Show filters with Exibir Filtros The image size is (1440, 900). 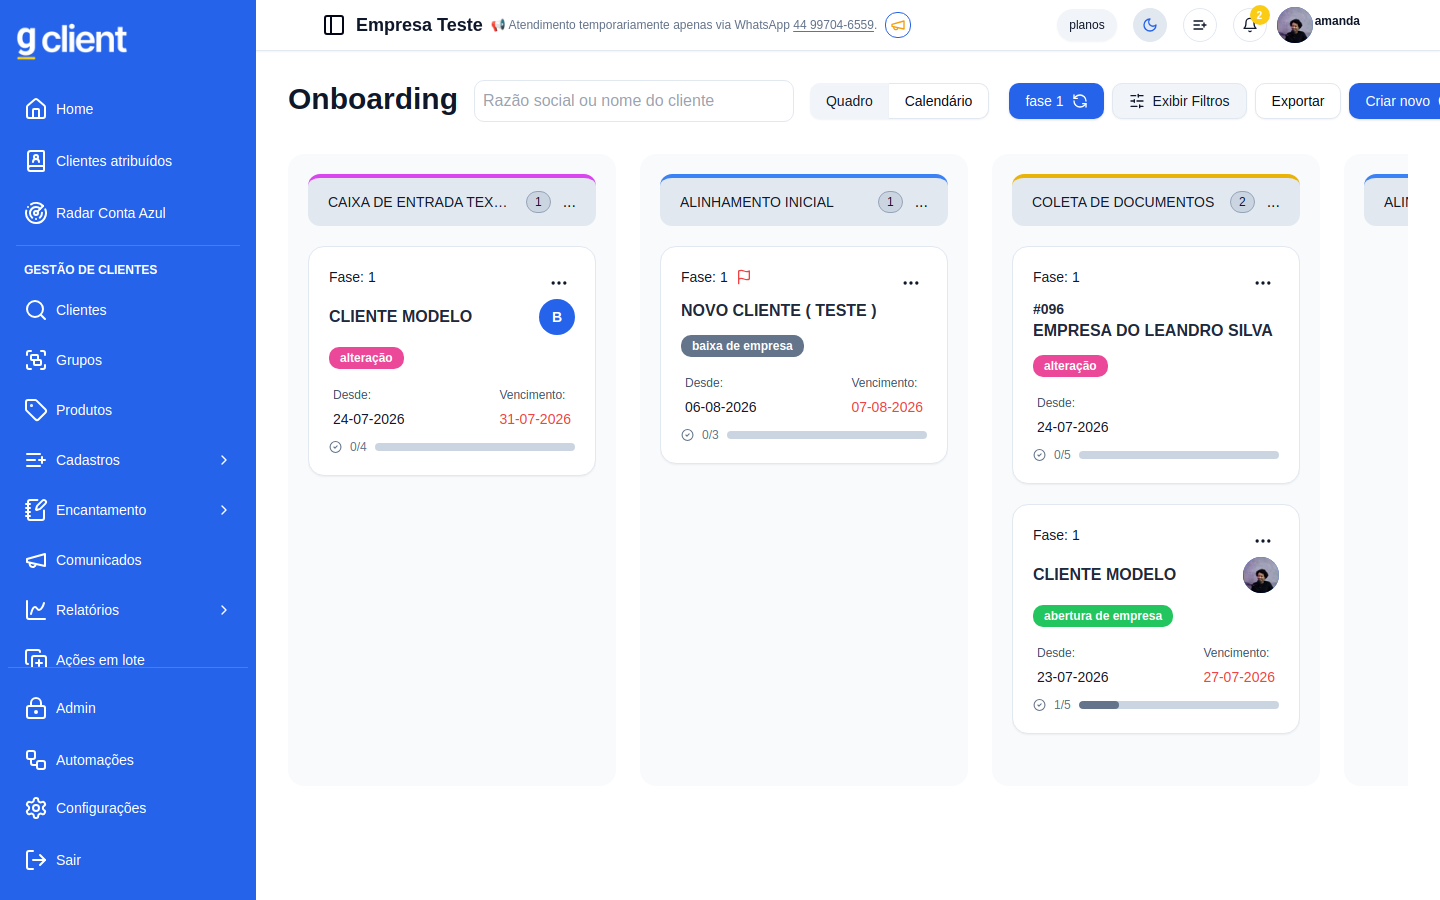1179,101
